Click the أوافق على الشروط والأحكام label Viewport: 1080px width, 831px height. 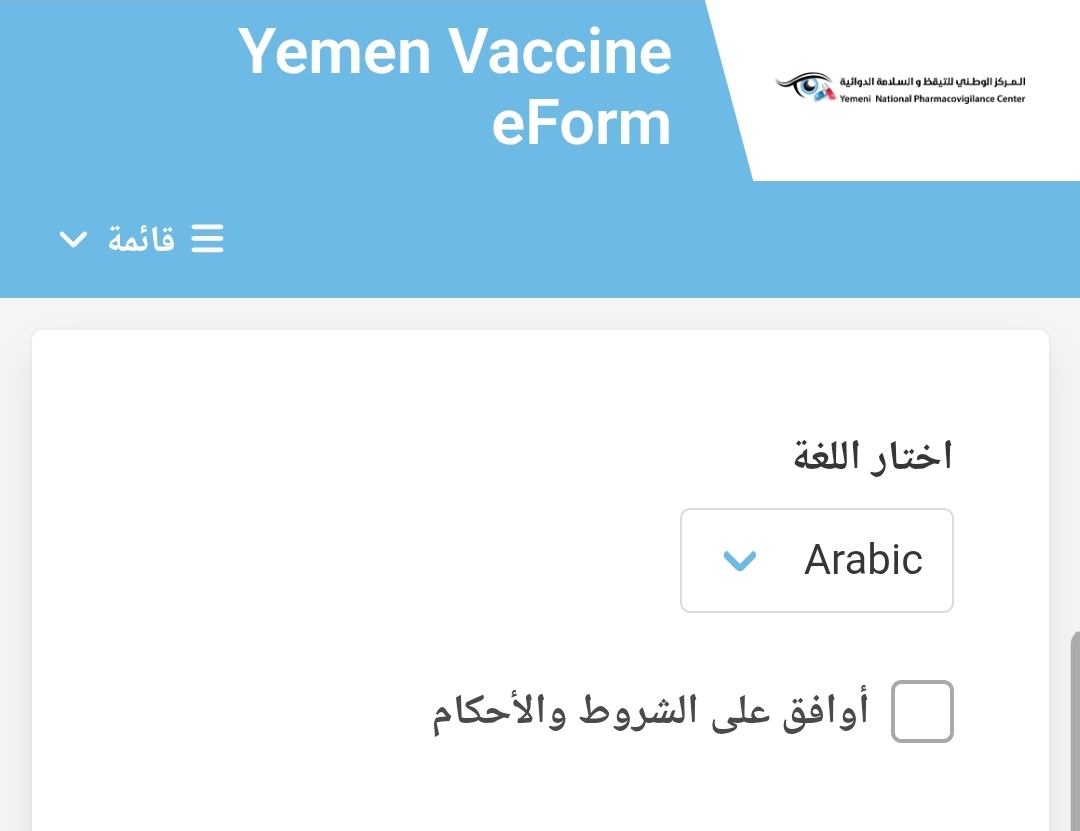click(651, 712)
